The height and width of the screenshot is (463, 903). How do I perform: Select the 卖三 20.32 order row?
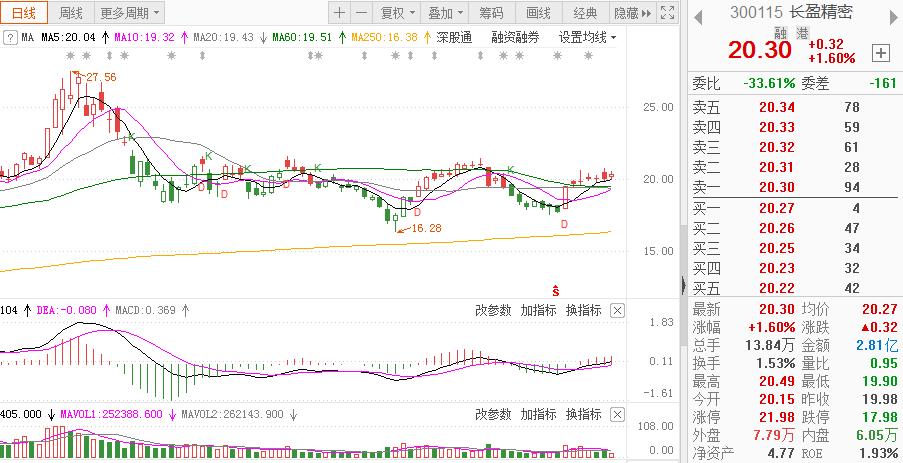click(795, 147)
